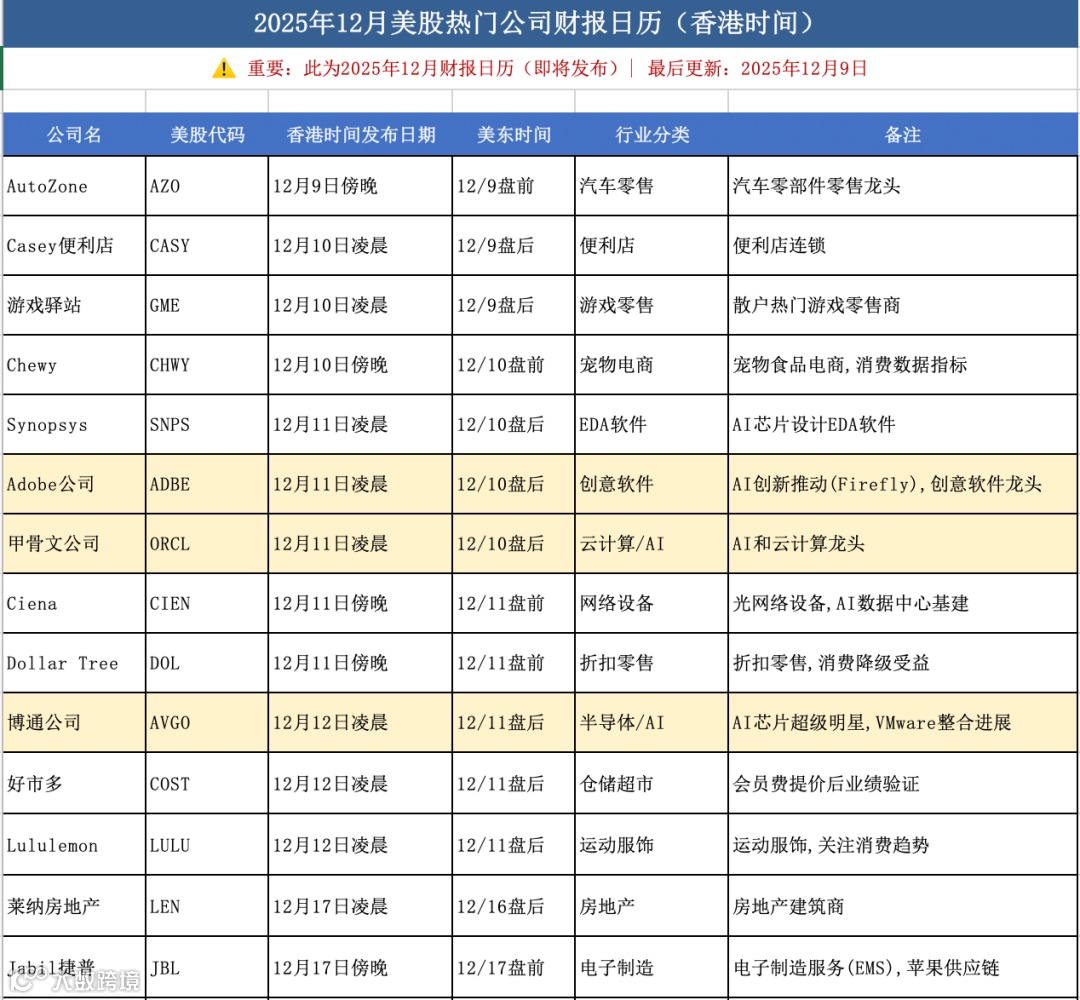Viewport: 1080px width, 1000px height.
Task: Click the yellow warning triangle icon
Action: 224,69
